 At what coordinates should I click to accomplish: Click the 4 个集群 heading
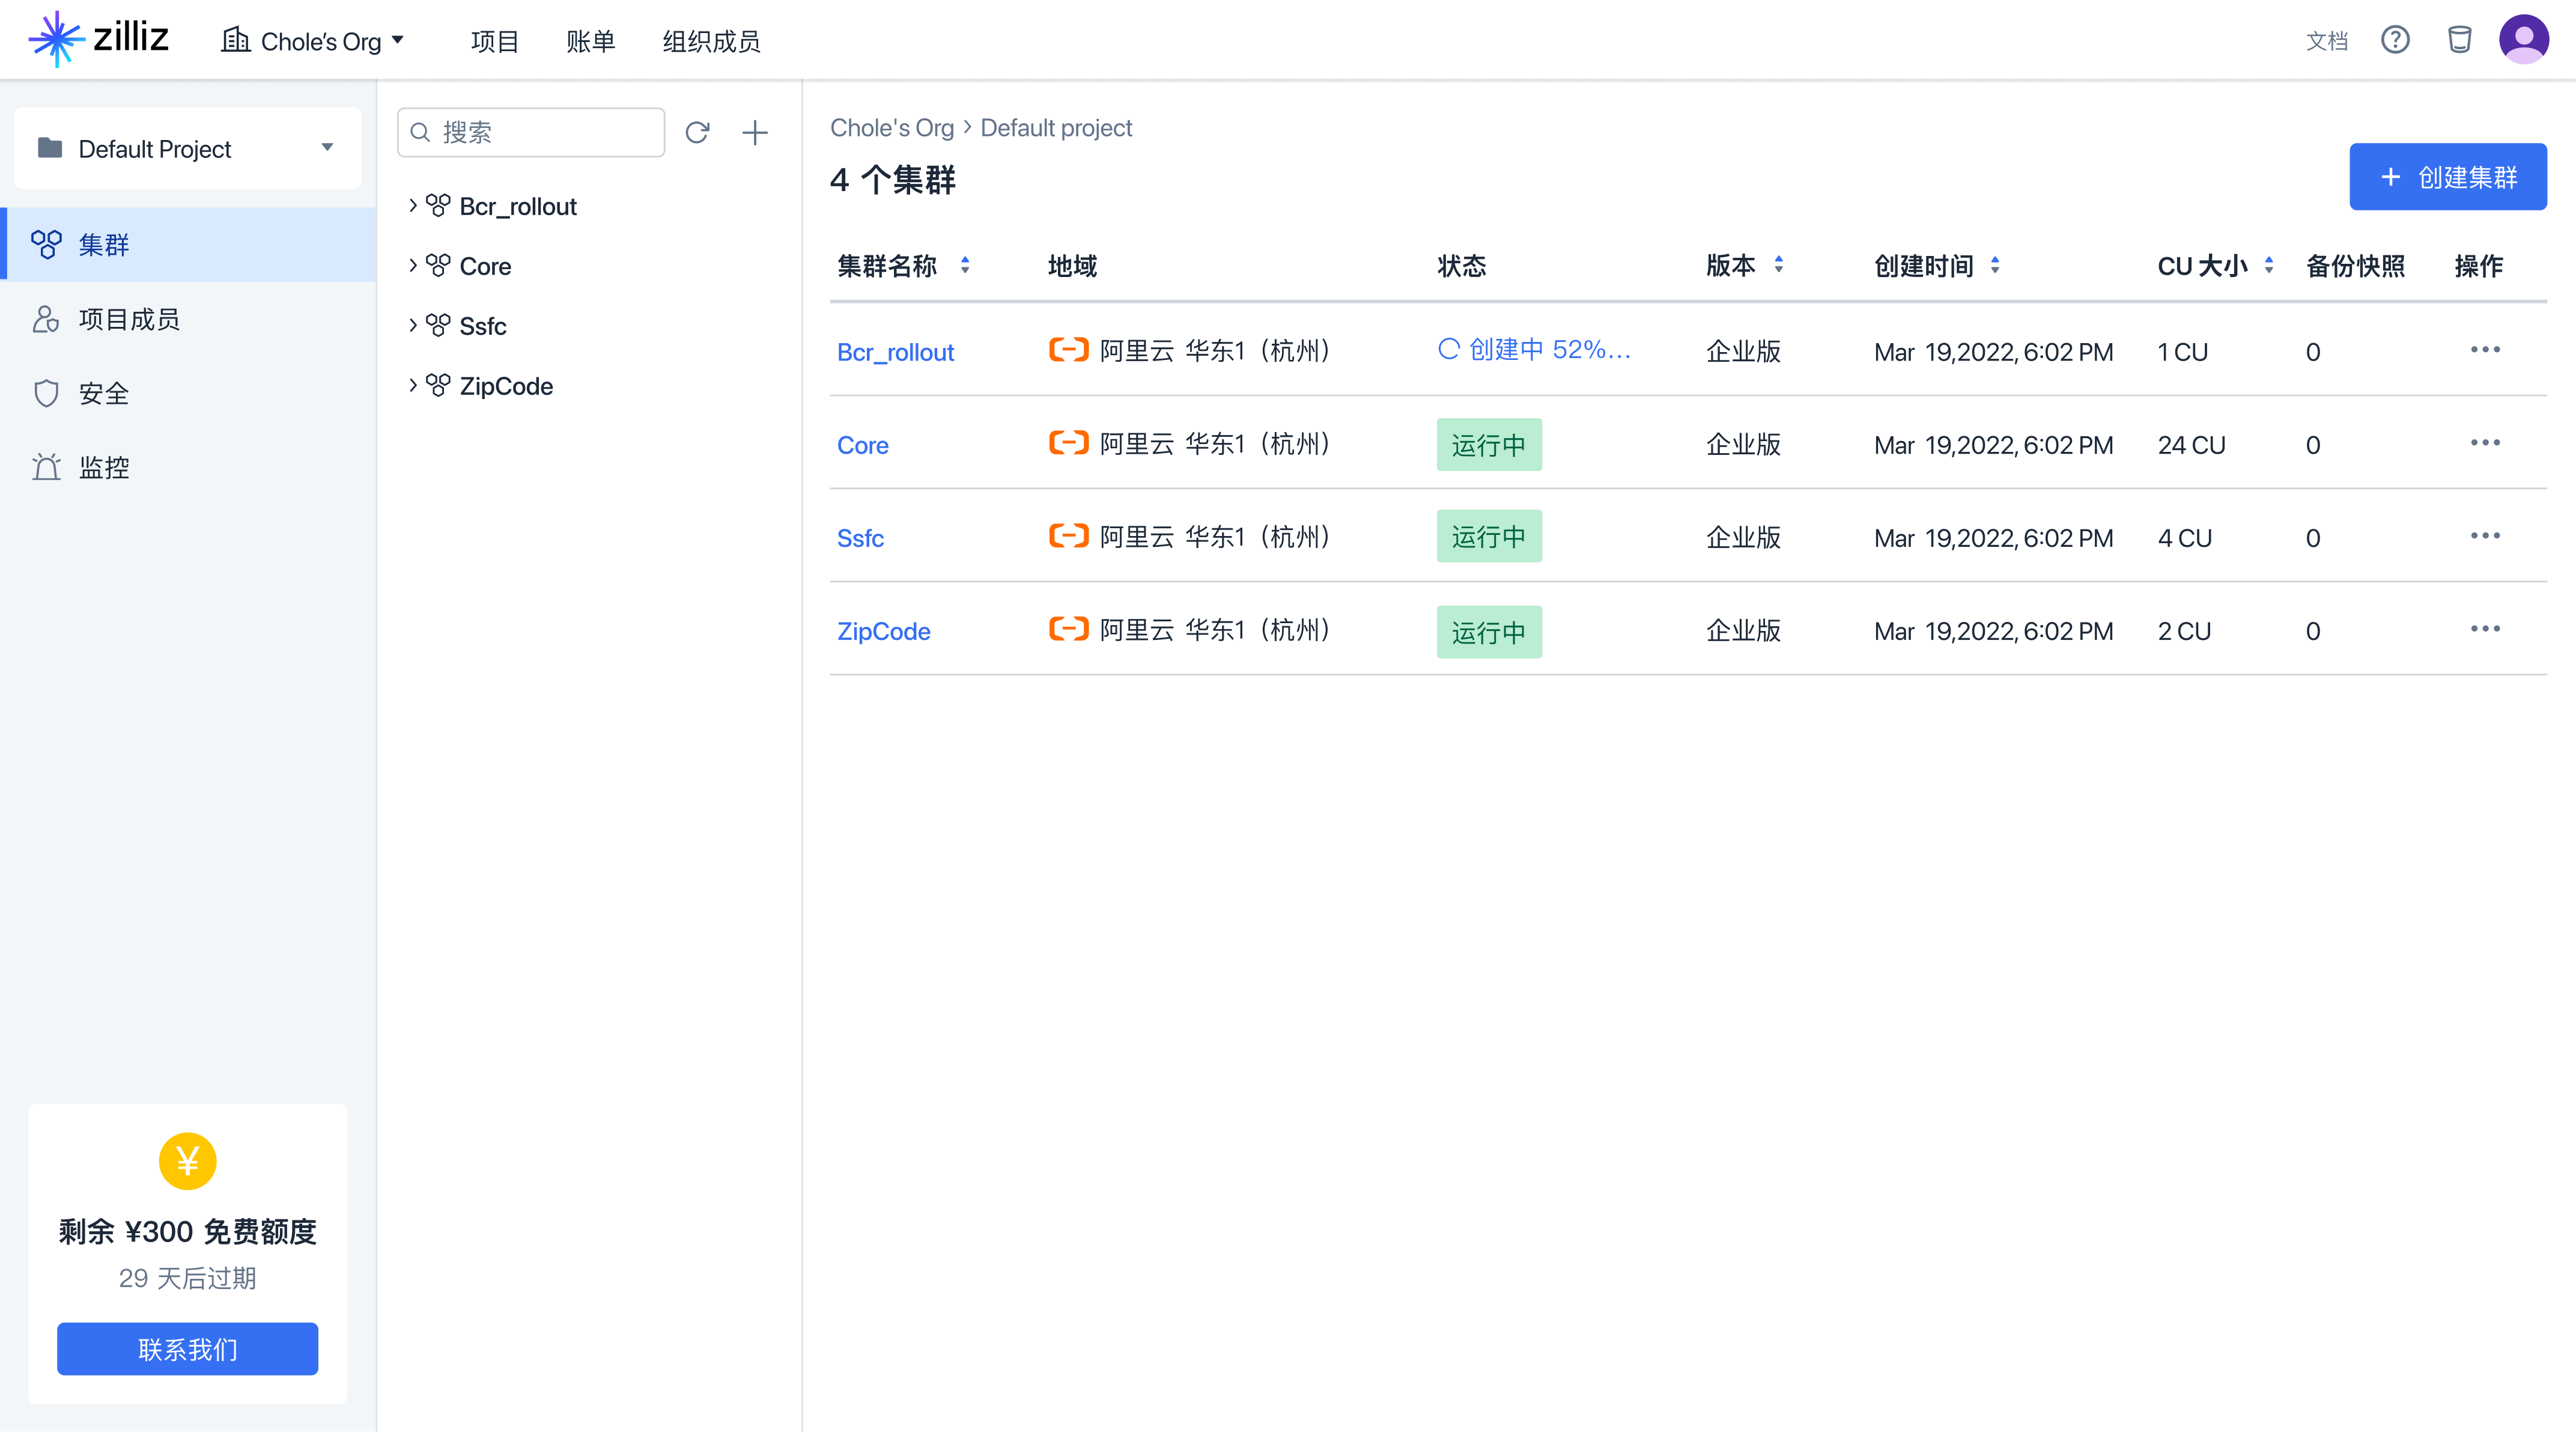[x=892, y=180]
